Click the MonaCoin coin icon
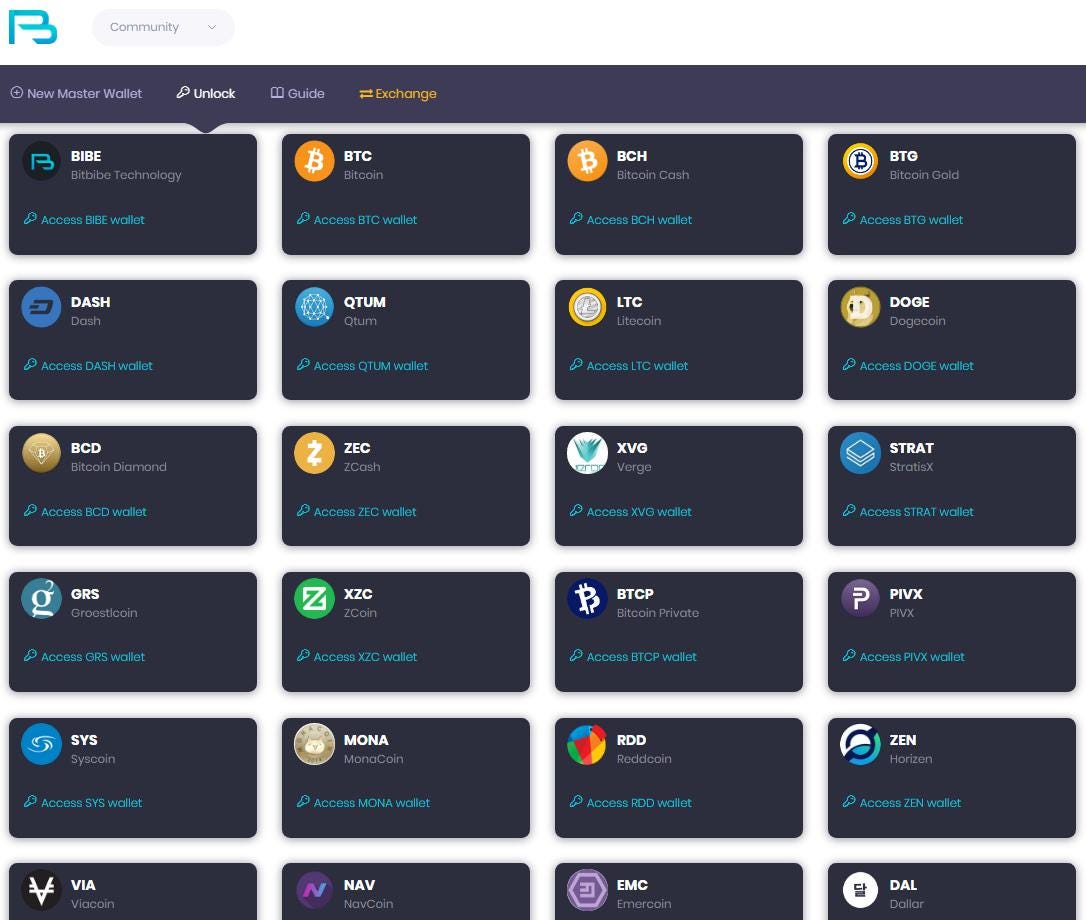The width and height of the screenshot is (1086, 920). point(314,745)
